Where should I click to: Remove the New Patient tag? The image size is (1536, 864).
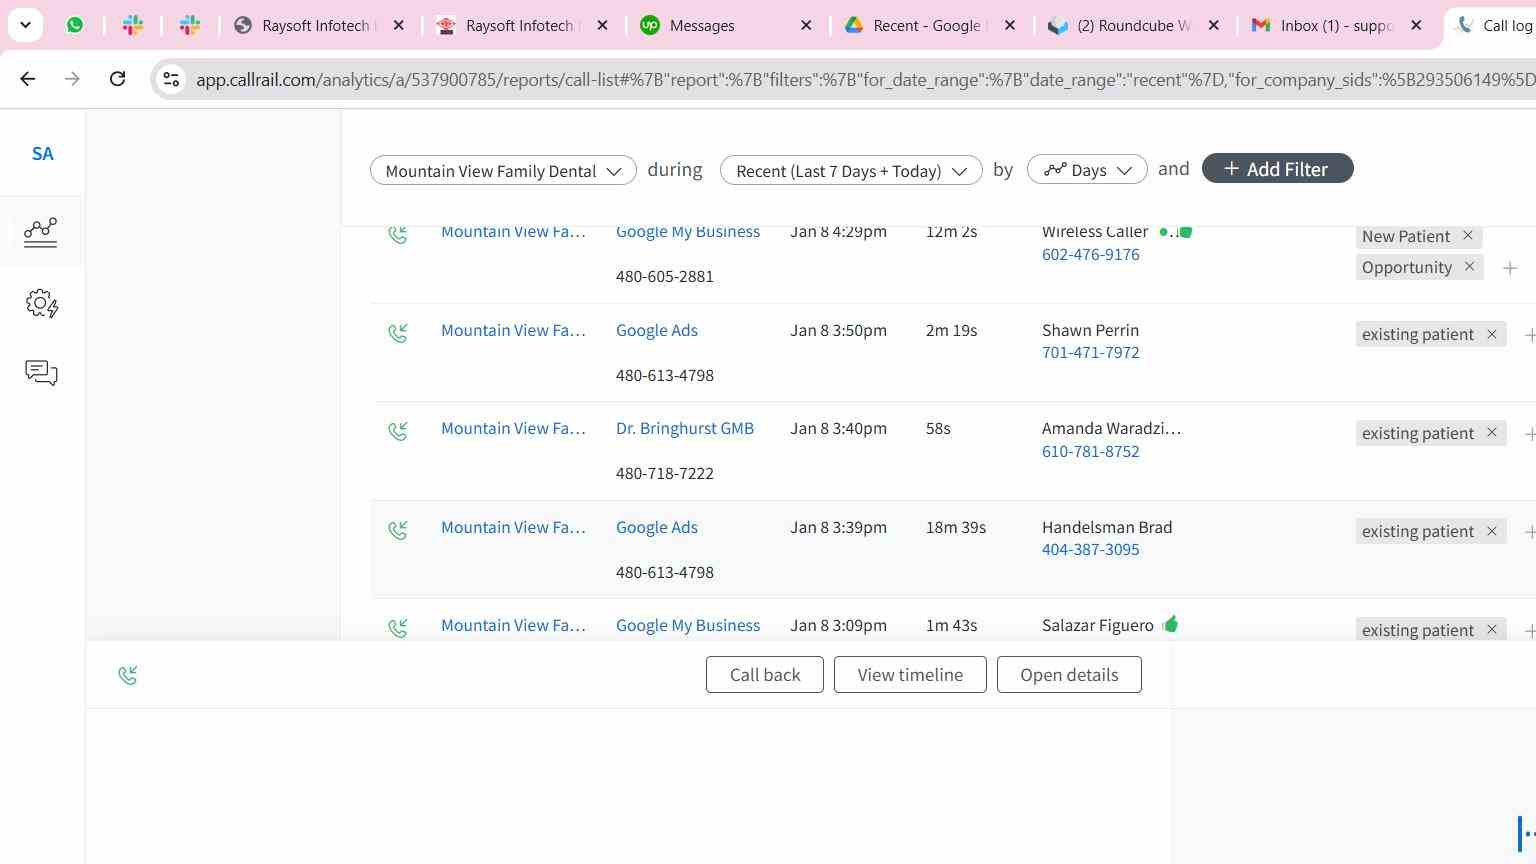click(1468, 236)
